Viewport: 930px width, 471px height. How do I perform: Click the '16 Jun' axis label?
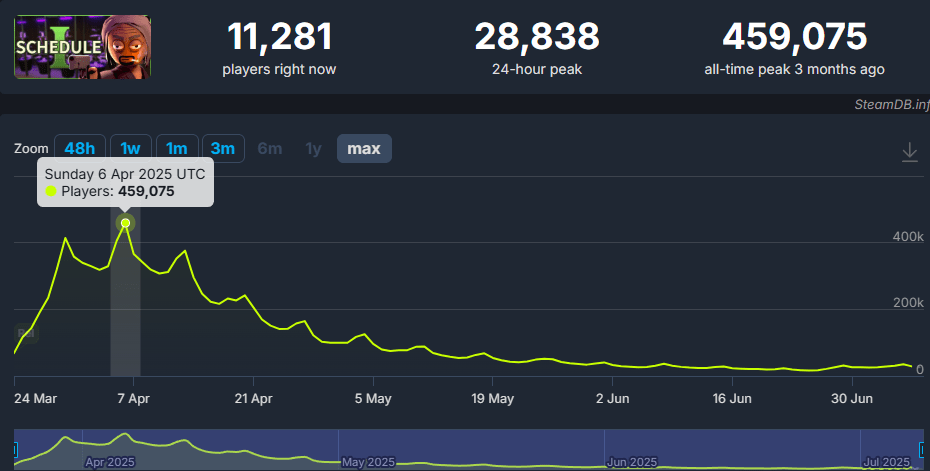732,399
